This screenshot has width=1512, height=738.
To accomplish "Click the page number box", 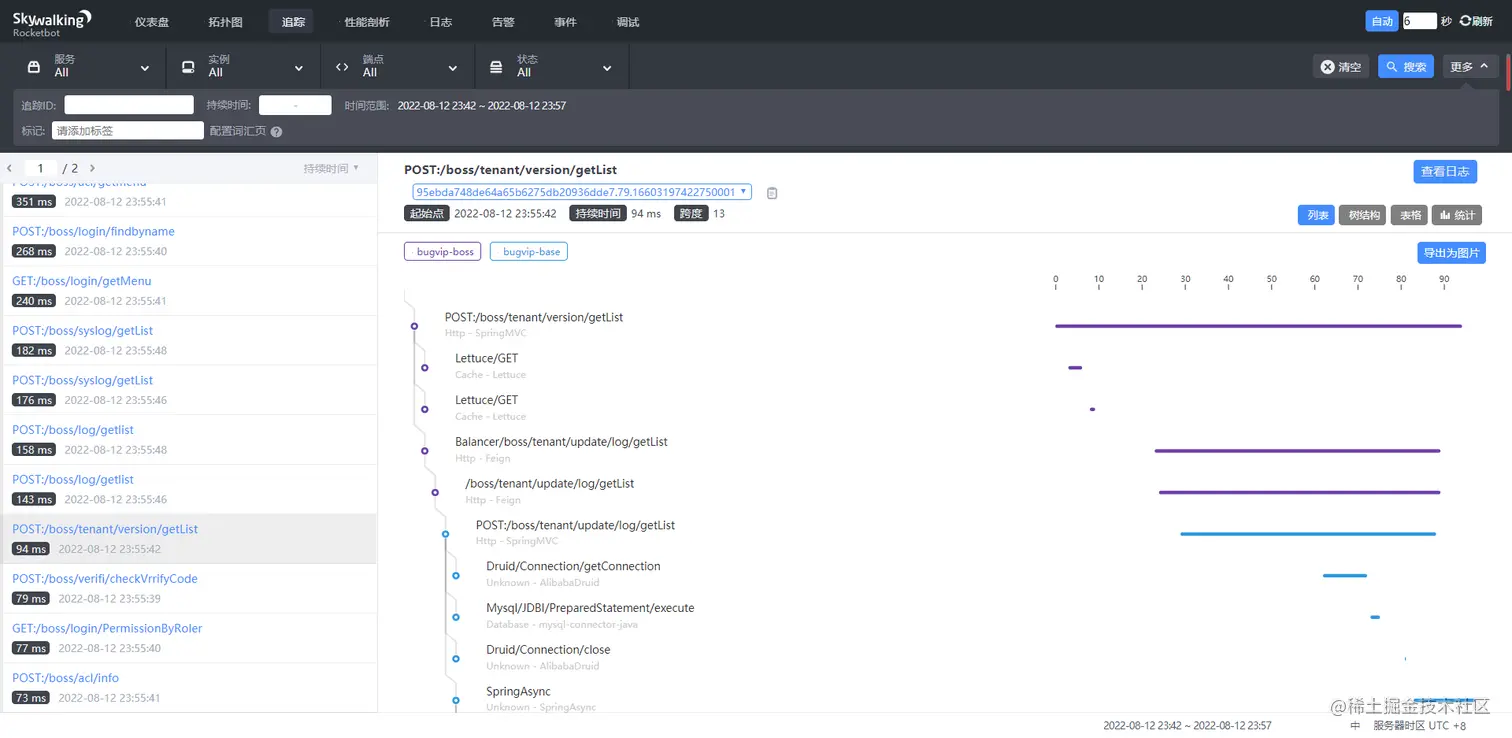I will (40, 168).
